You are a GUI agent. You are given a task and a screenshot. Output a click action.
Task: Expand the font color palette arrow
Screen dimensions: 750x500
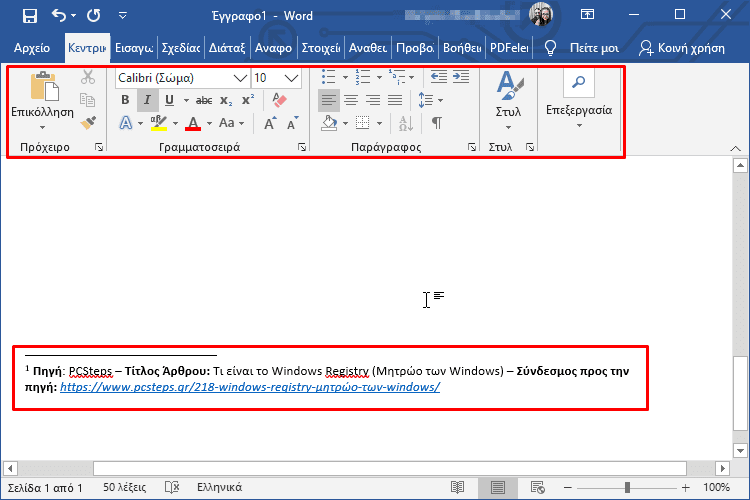tap(210, 123)
